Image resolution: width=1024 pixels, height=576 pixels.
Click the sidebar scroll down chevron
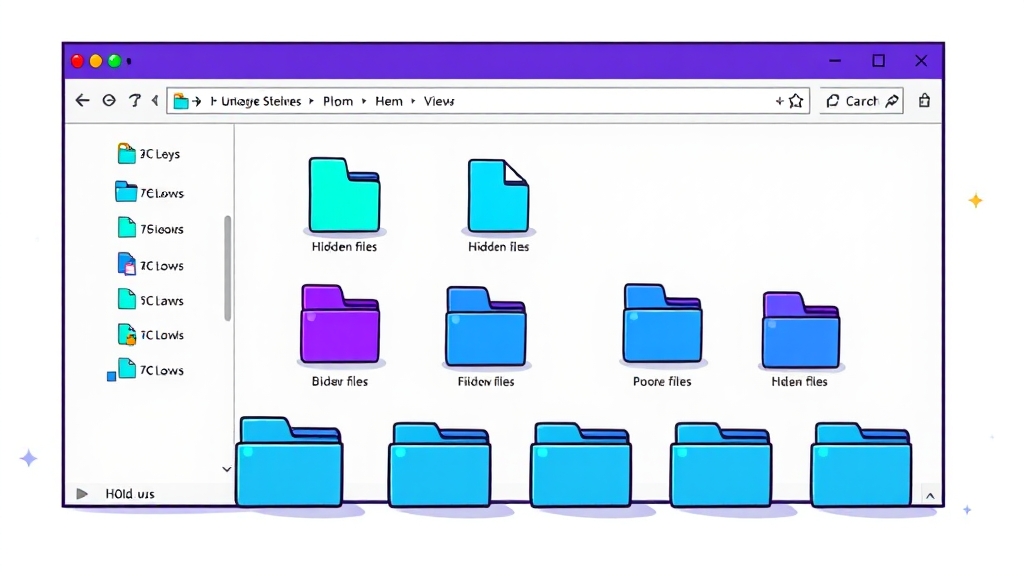click(227, 469)
